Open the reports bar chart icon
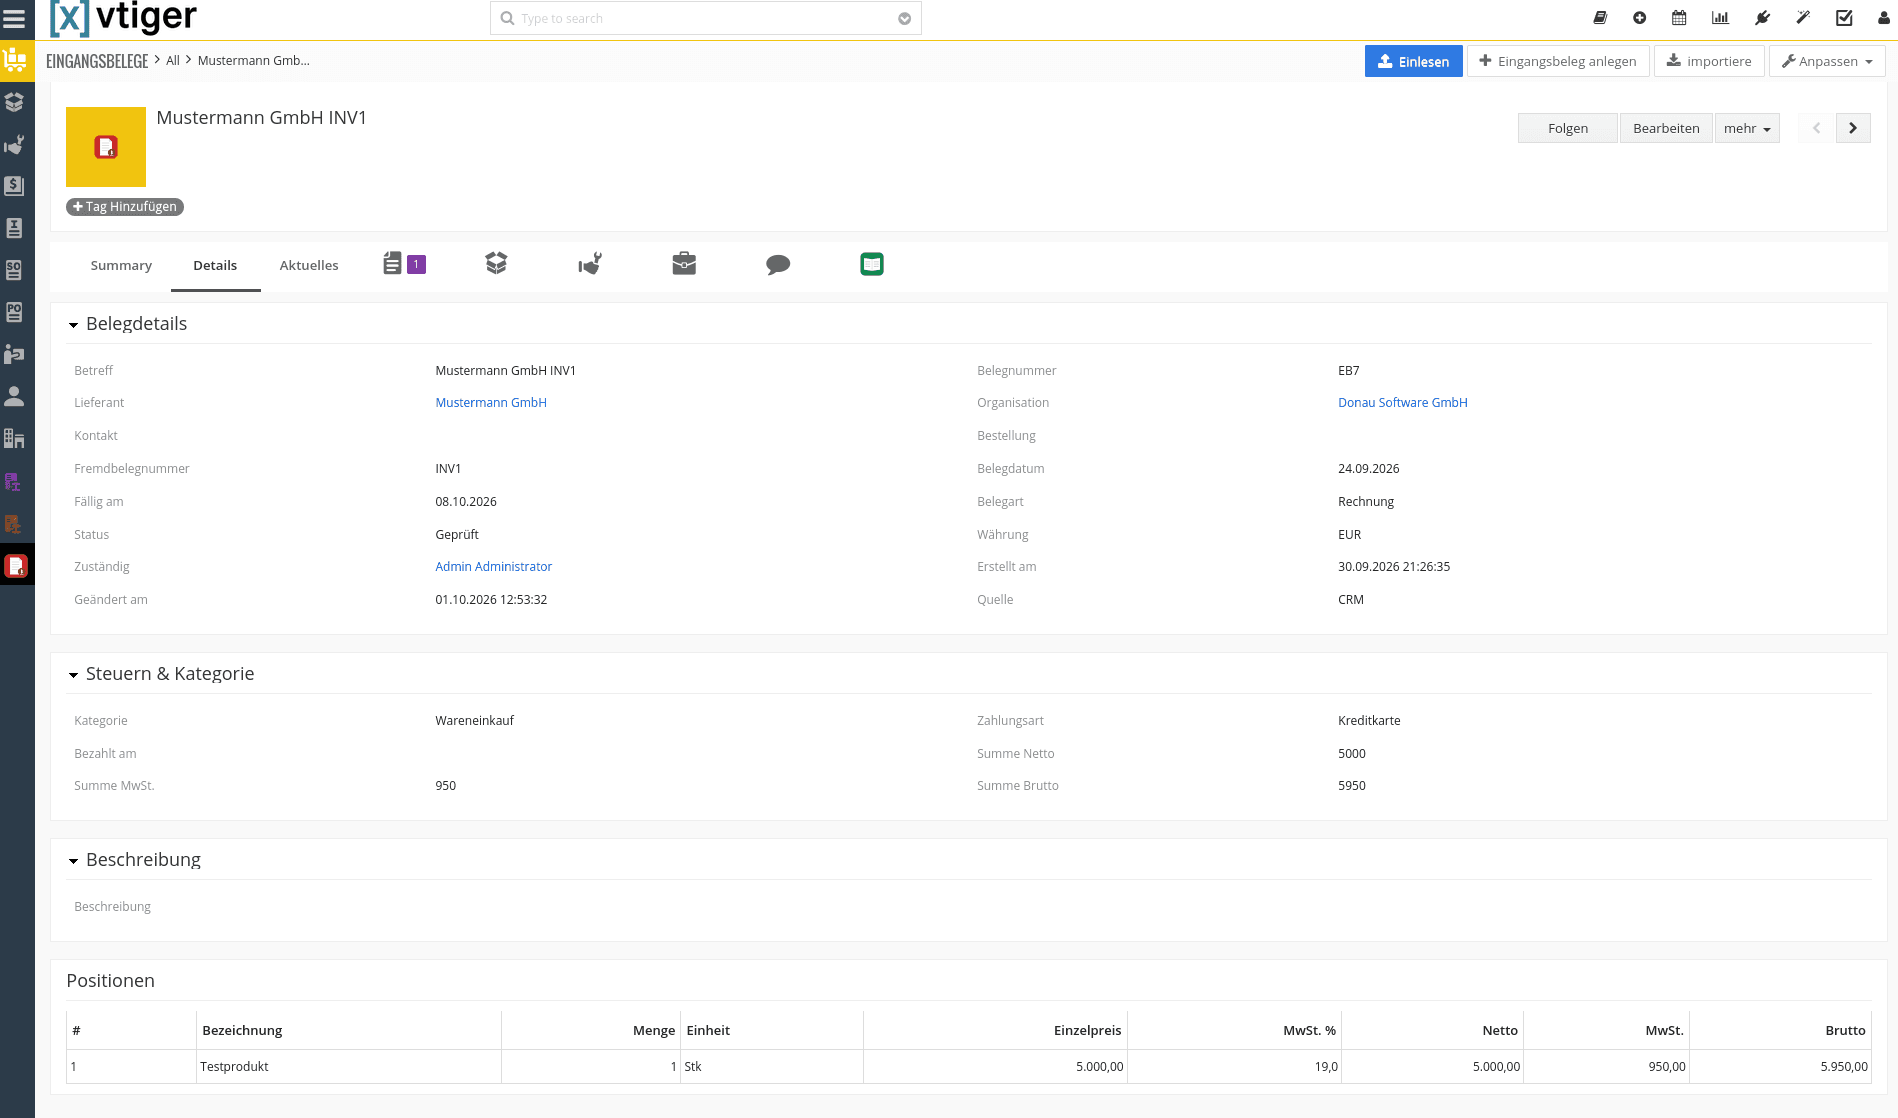This screenshot has width=1898, height=1118. point(1720,18)
